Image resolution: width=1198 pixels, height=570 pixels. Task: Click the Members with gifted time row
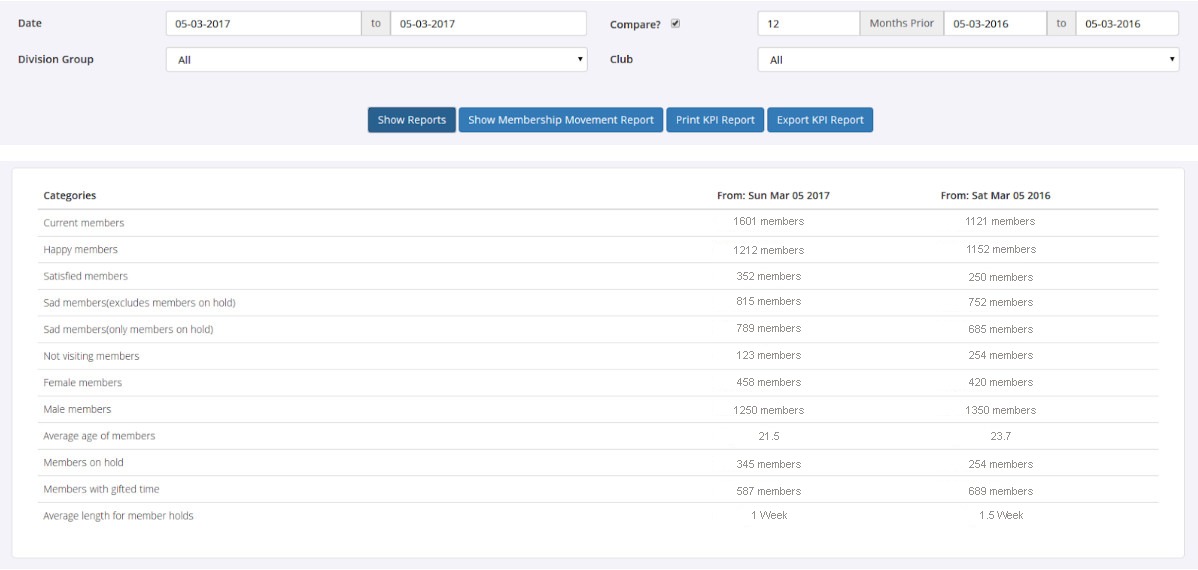[101, 490]
